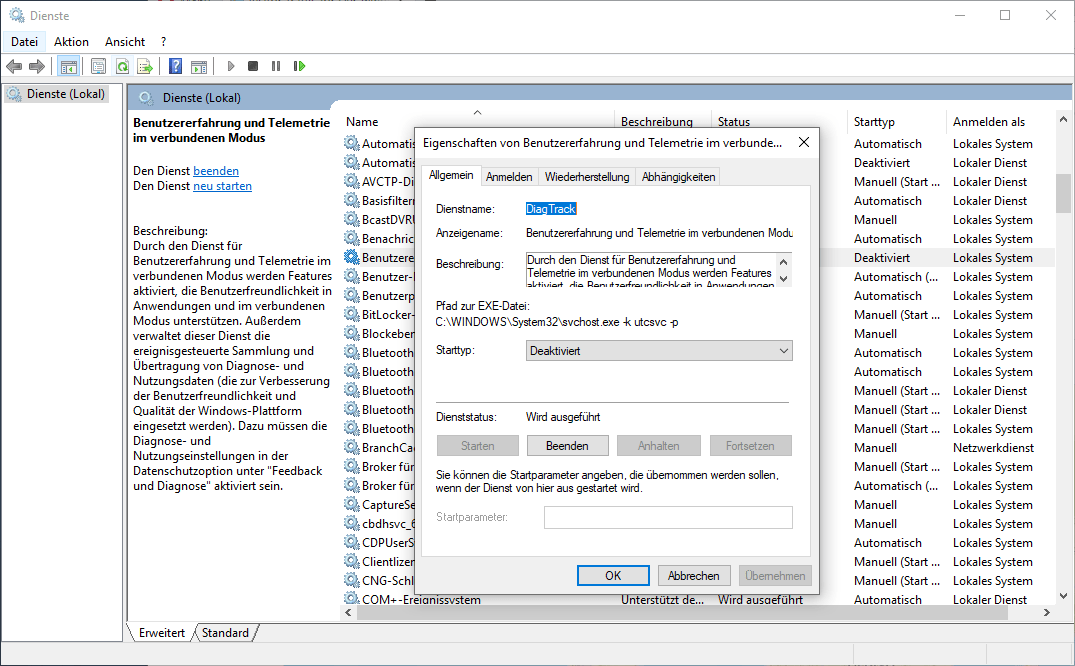Viewport: 1075px width, 666px height.
Task: Toggle the console tree show/hide icon
Action: click(69, 66)
